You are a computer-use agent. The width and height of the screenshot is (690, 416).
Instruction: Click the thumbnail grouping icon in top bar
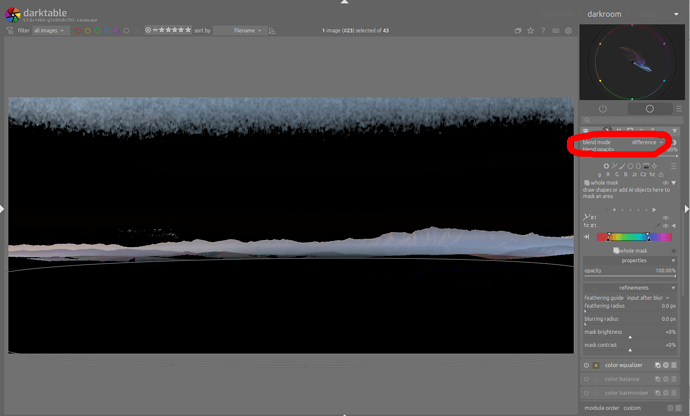pos(518,30)
